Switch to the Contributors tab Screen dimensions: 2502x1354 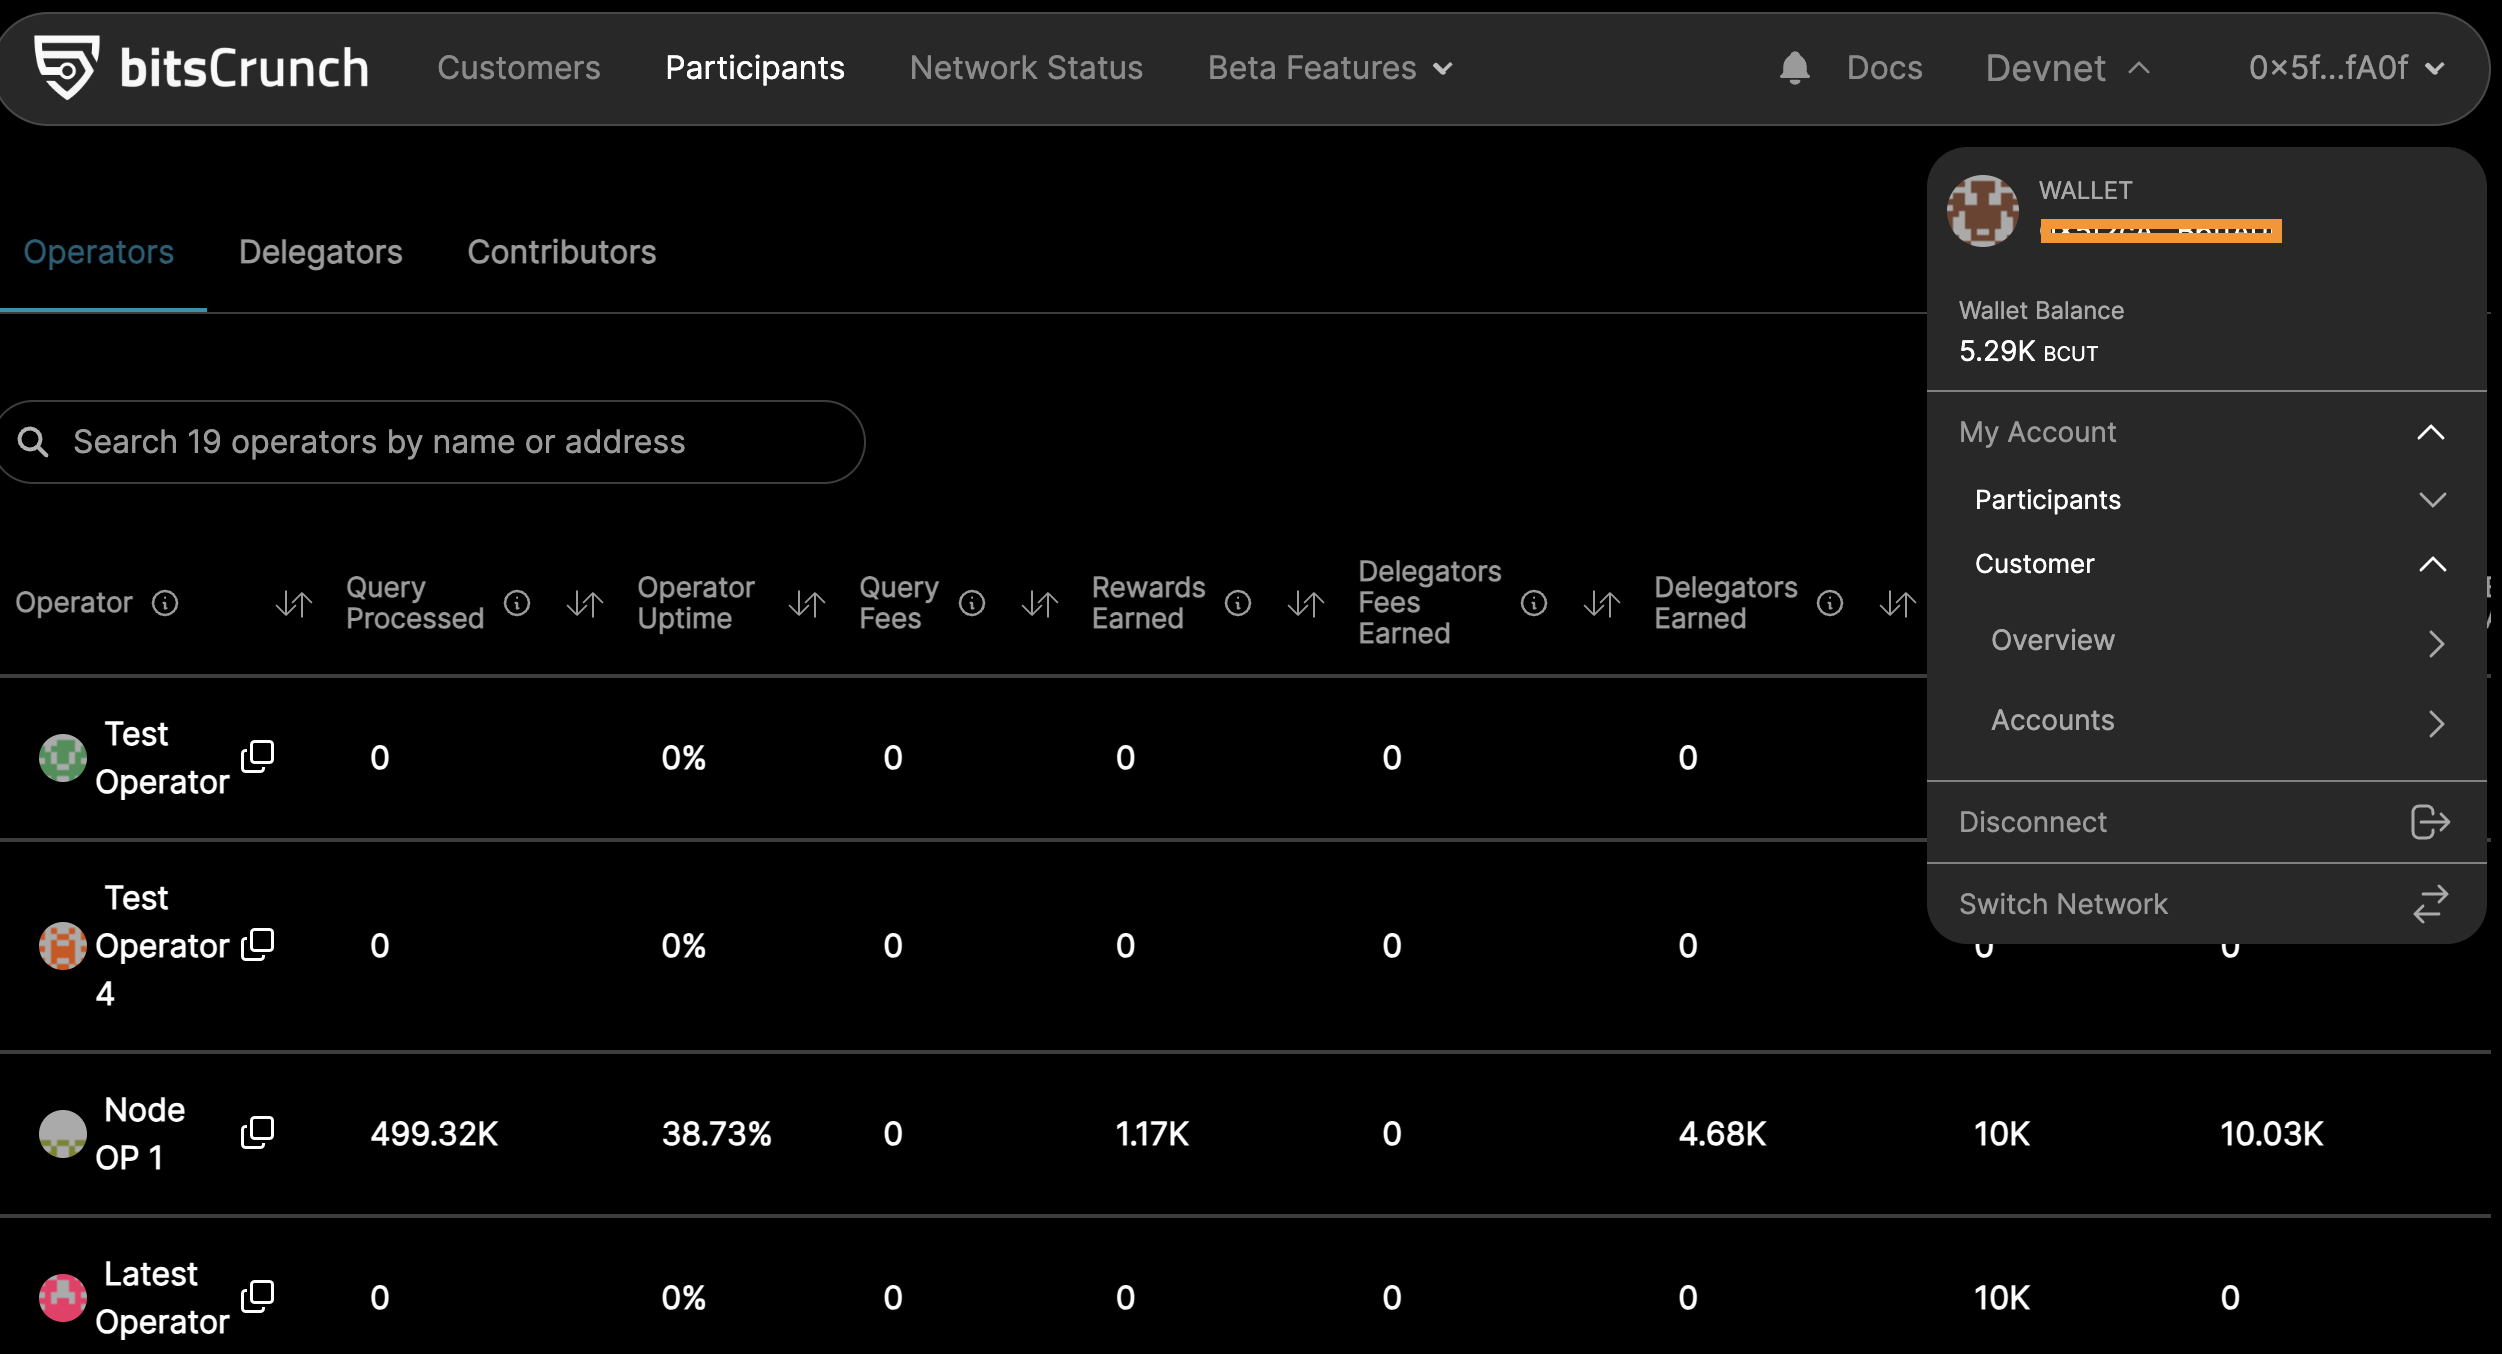point(561,252)
